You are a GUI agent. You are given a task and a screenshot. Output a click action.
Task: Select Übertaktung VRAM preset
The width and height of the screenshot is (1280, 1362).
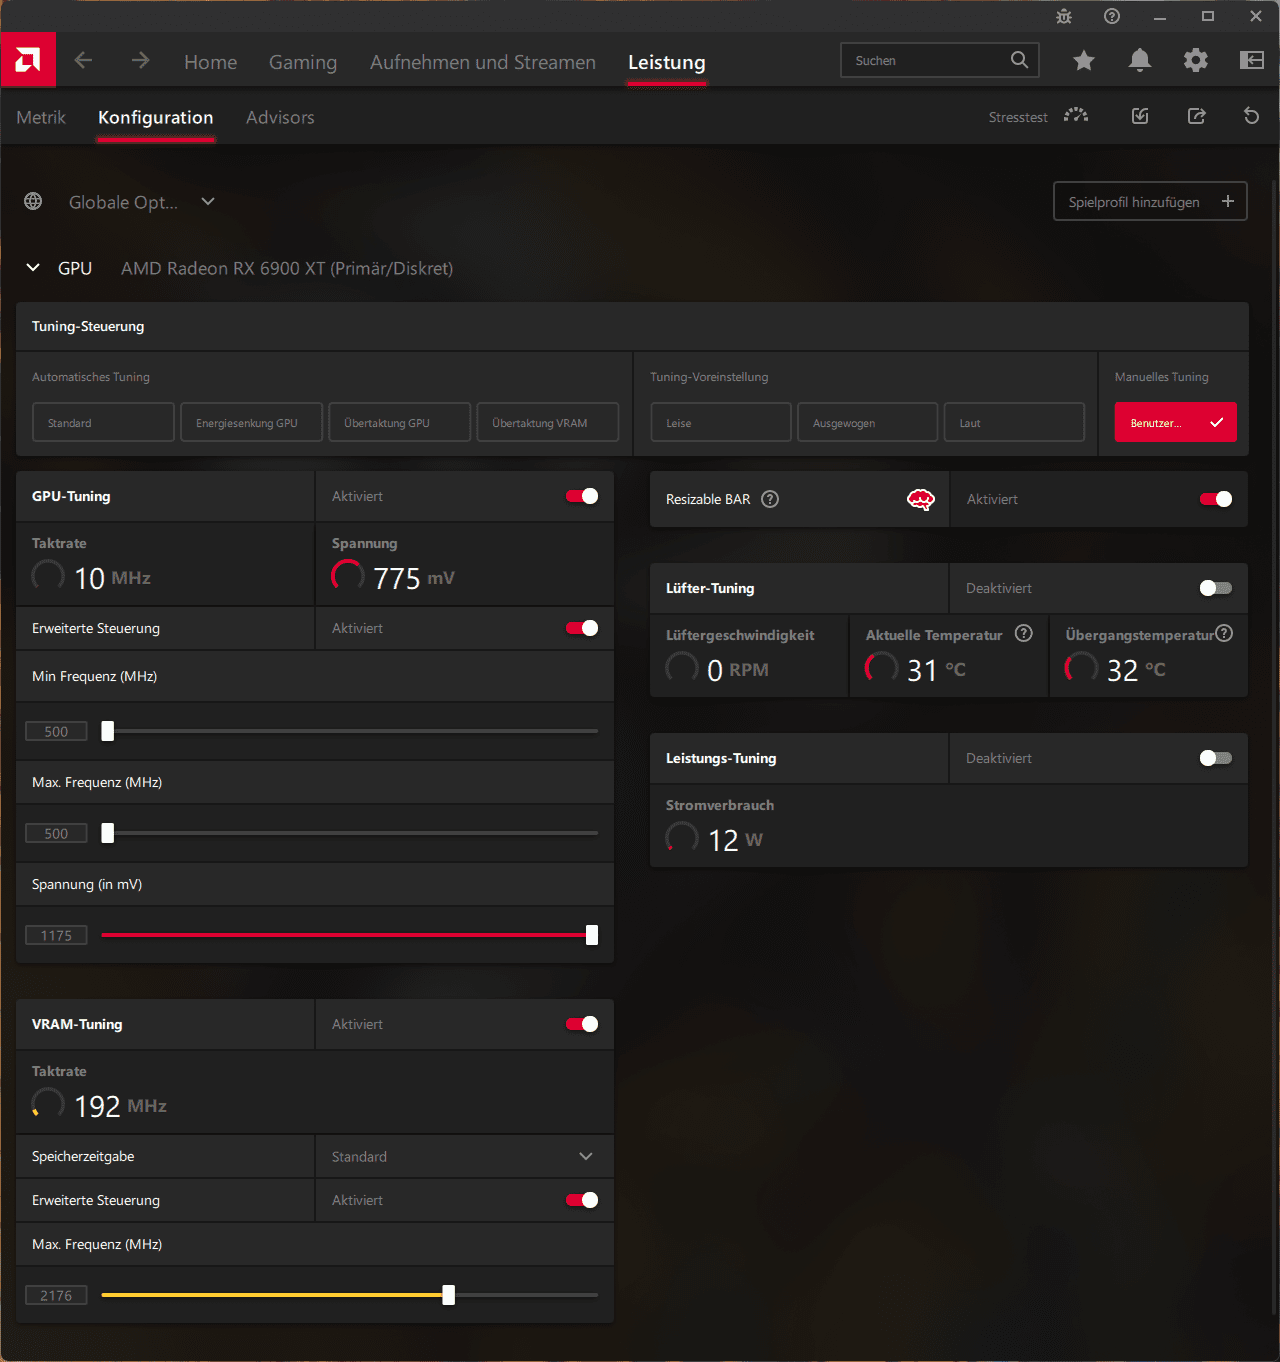tap(548, 422)
